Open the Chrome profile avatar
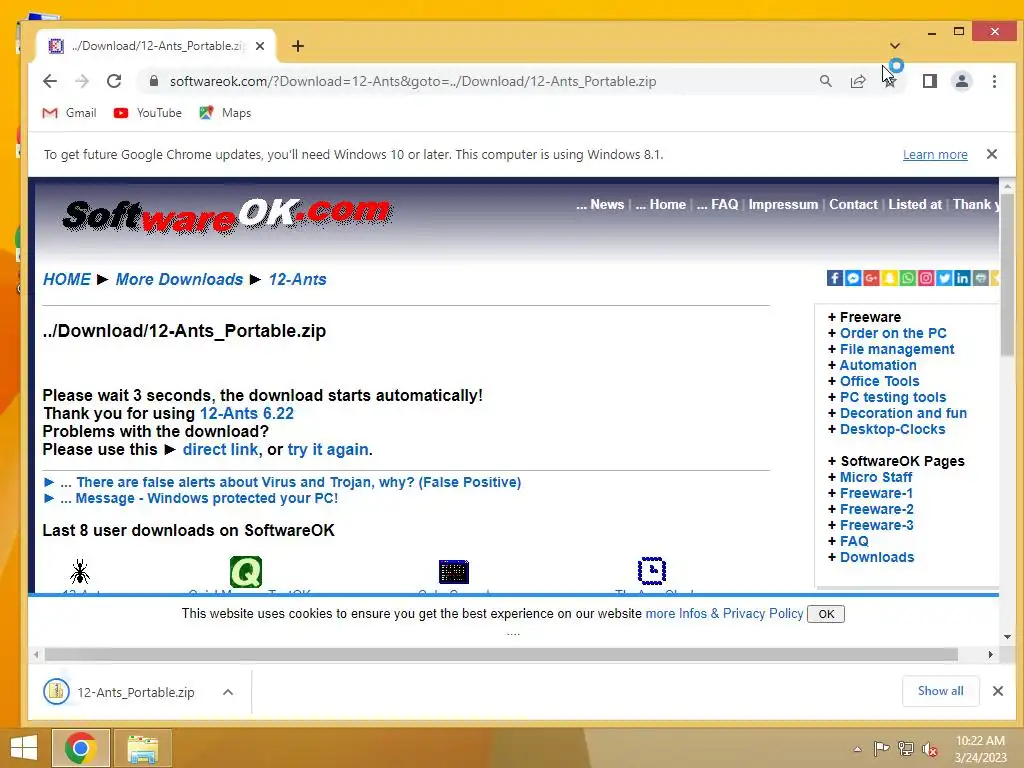 click(962, 81)
